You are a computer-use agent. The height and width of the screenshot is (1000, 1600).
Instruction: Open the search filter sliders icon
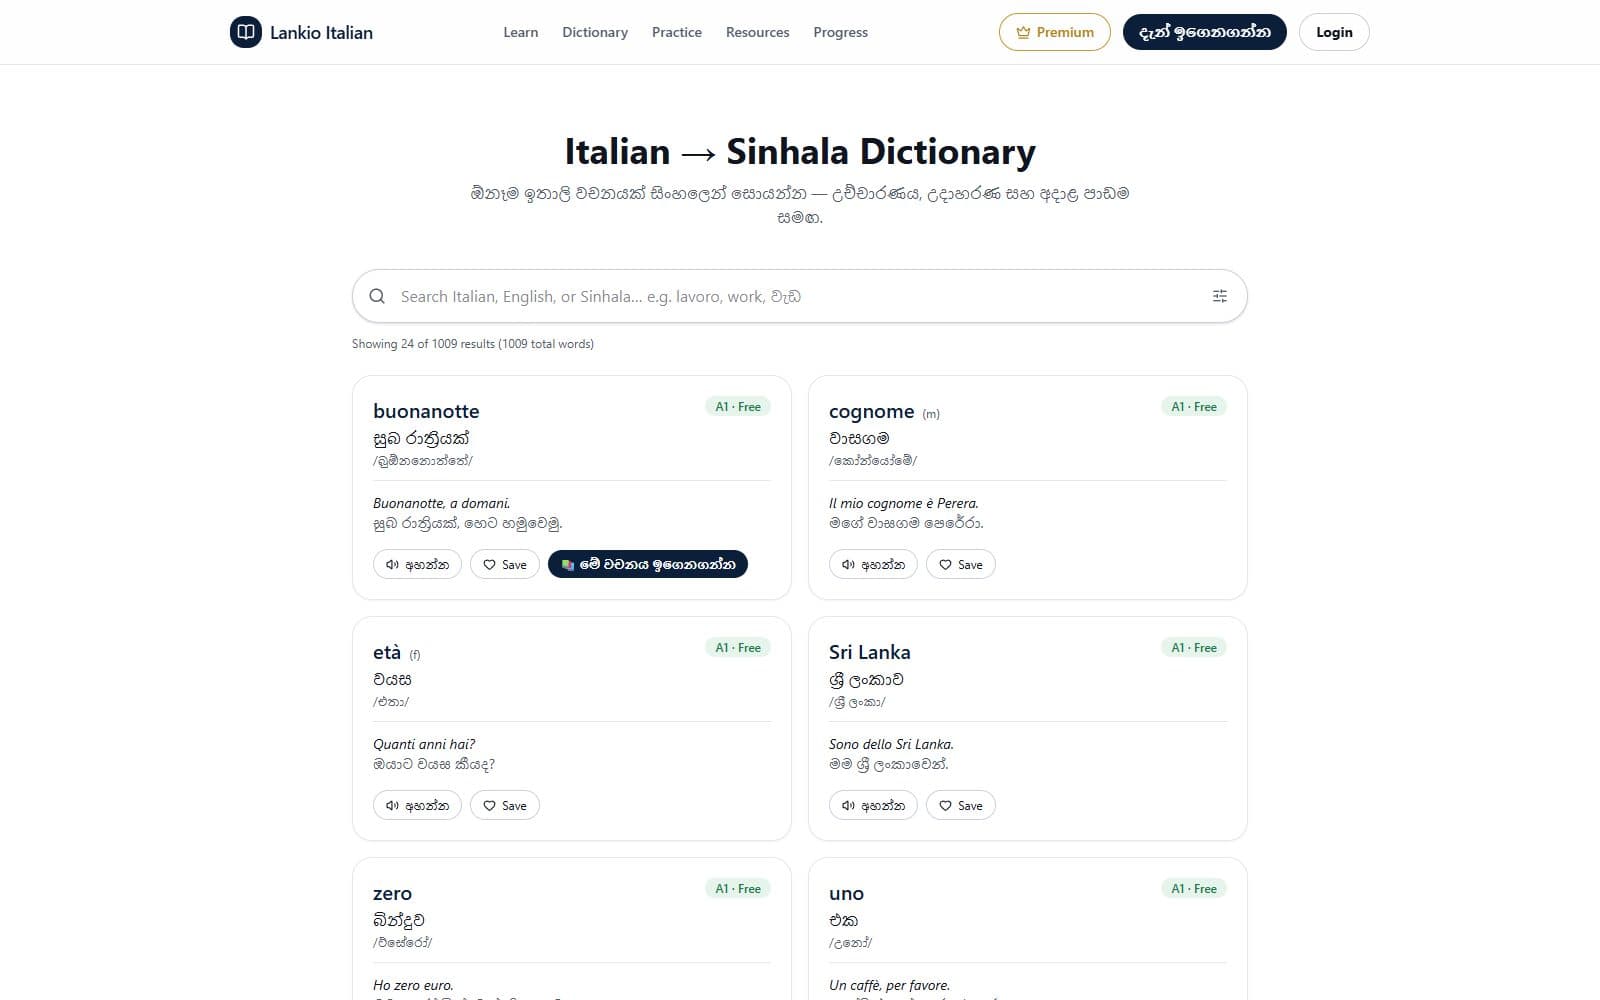[1220, 296]
